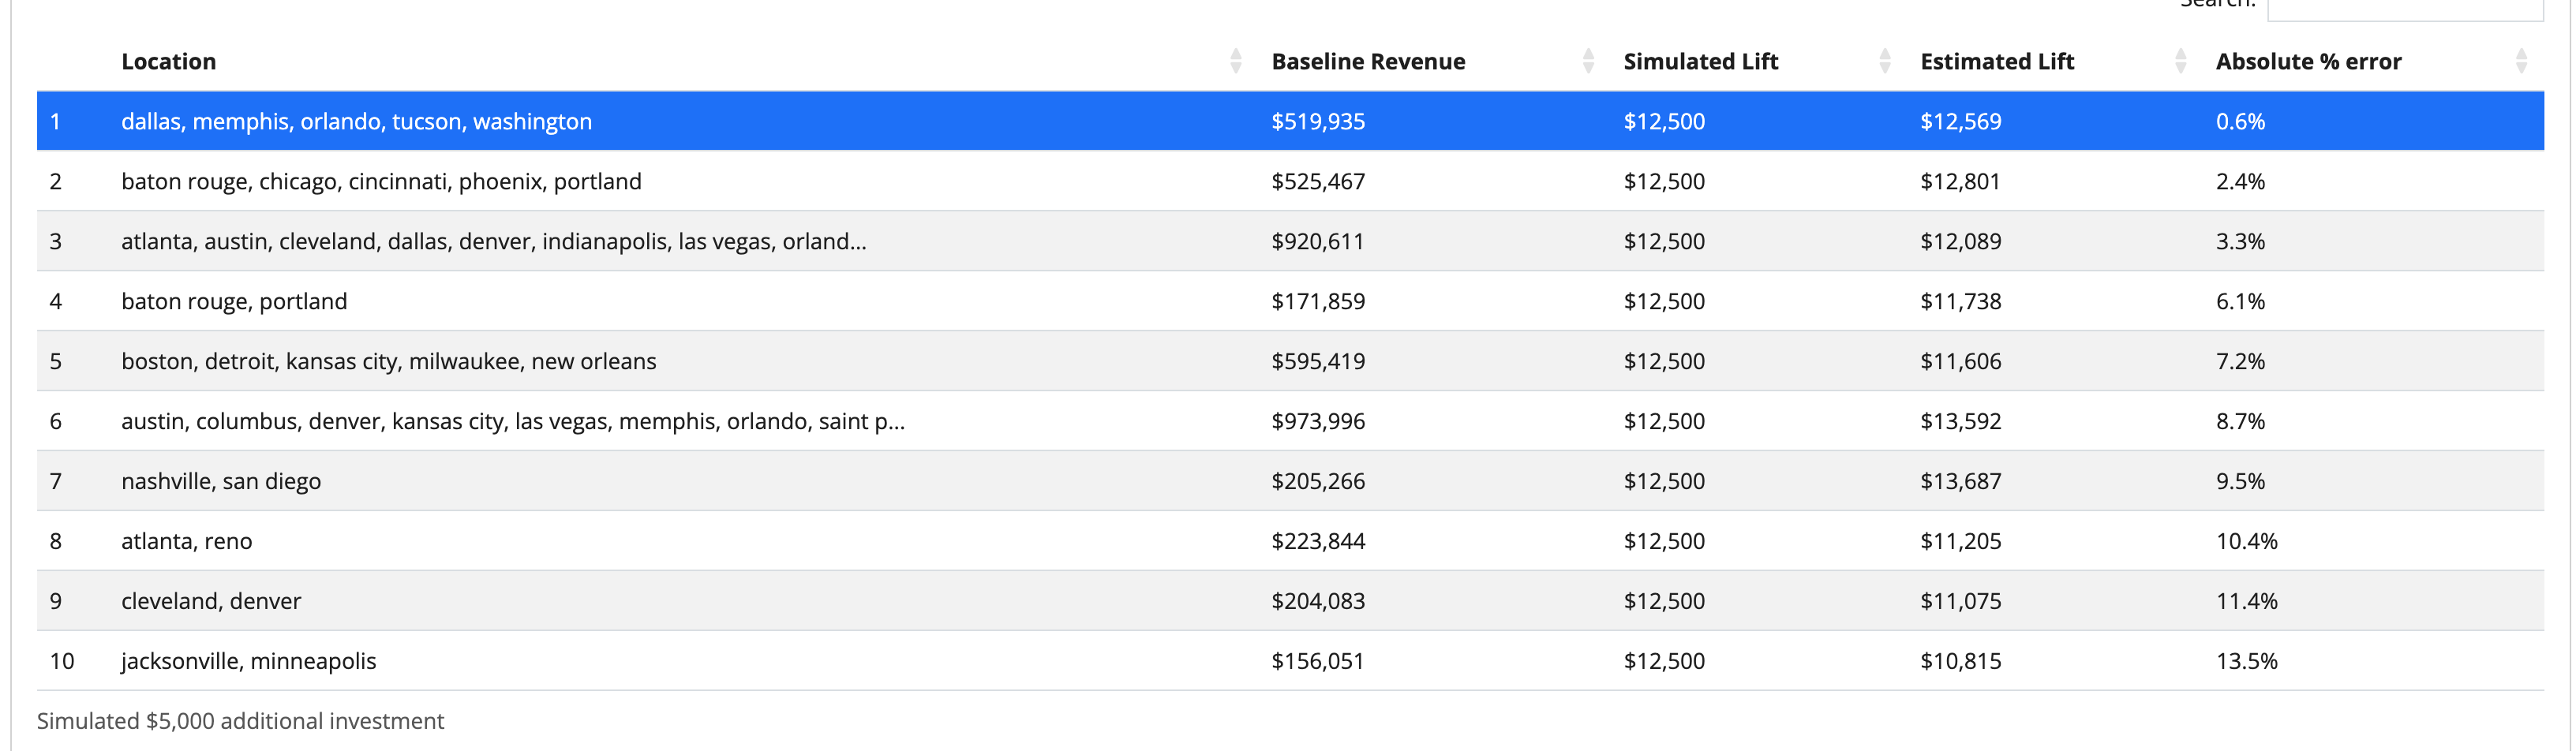Choose the boston, detroit, kansas city row
This screenshot has height=751, width=2576.
pos(388,361)
